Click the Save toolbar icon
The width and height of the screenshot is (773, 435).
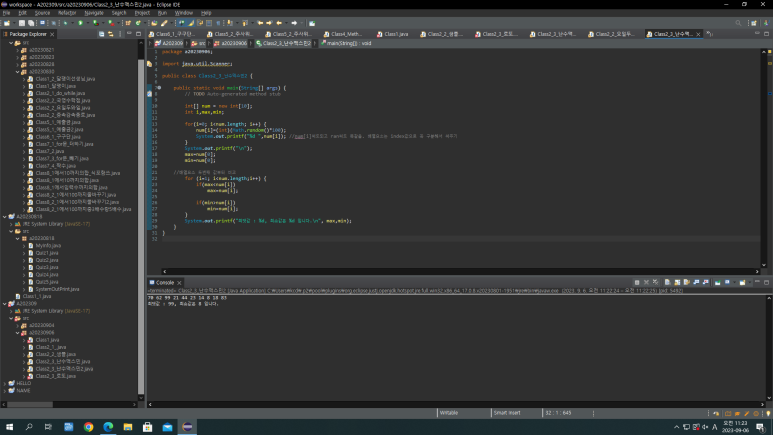click(x=22, y=23)
